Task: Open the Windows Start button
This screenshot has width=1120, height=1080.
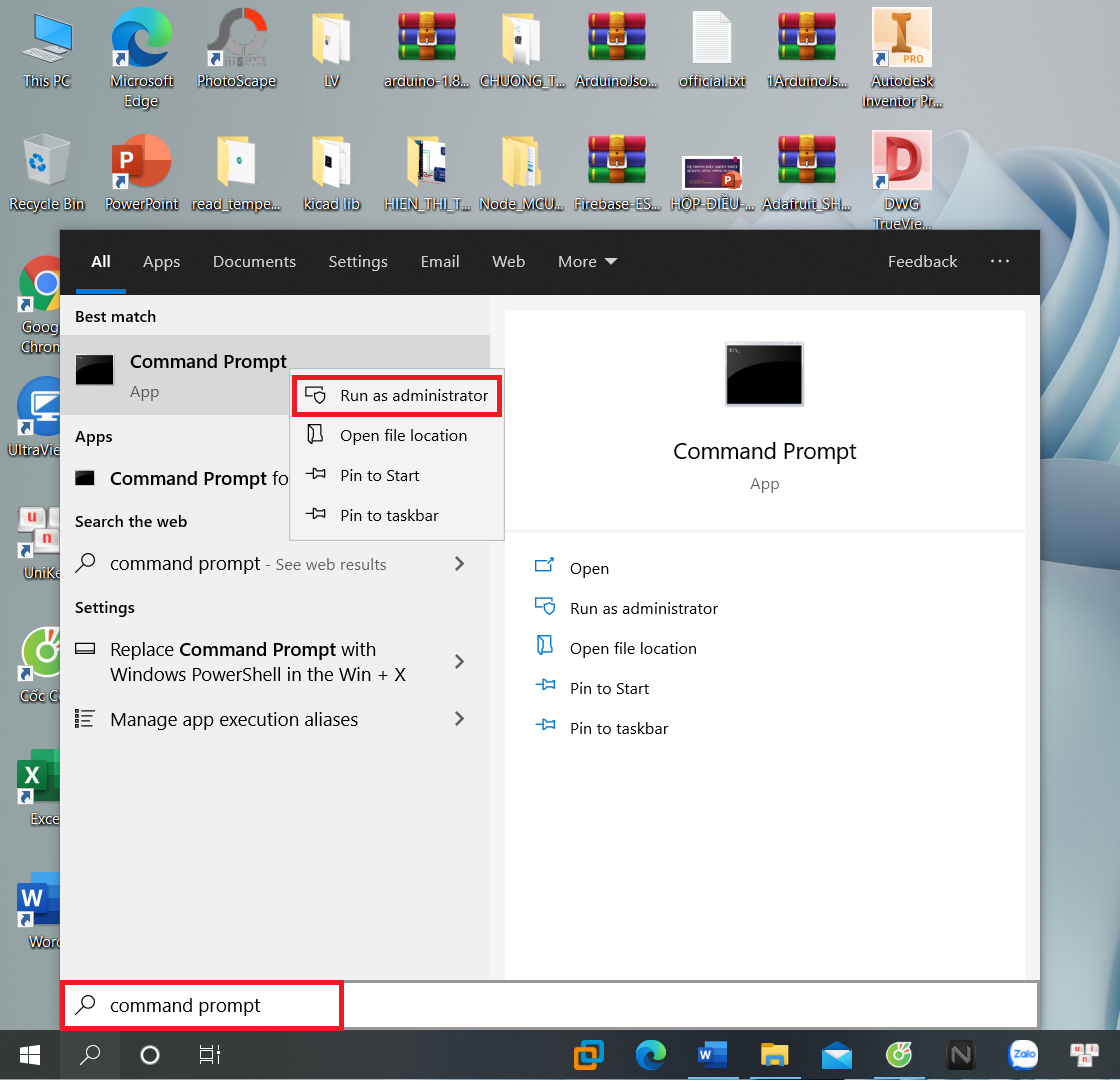Action: (x=30, y=1054)
